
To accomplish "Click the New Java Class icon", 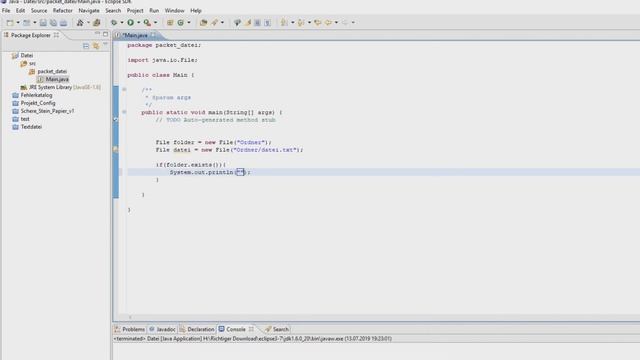I will pos(180,23).
